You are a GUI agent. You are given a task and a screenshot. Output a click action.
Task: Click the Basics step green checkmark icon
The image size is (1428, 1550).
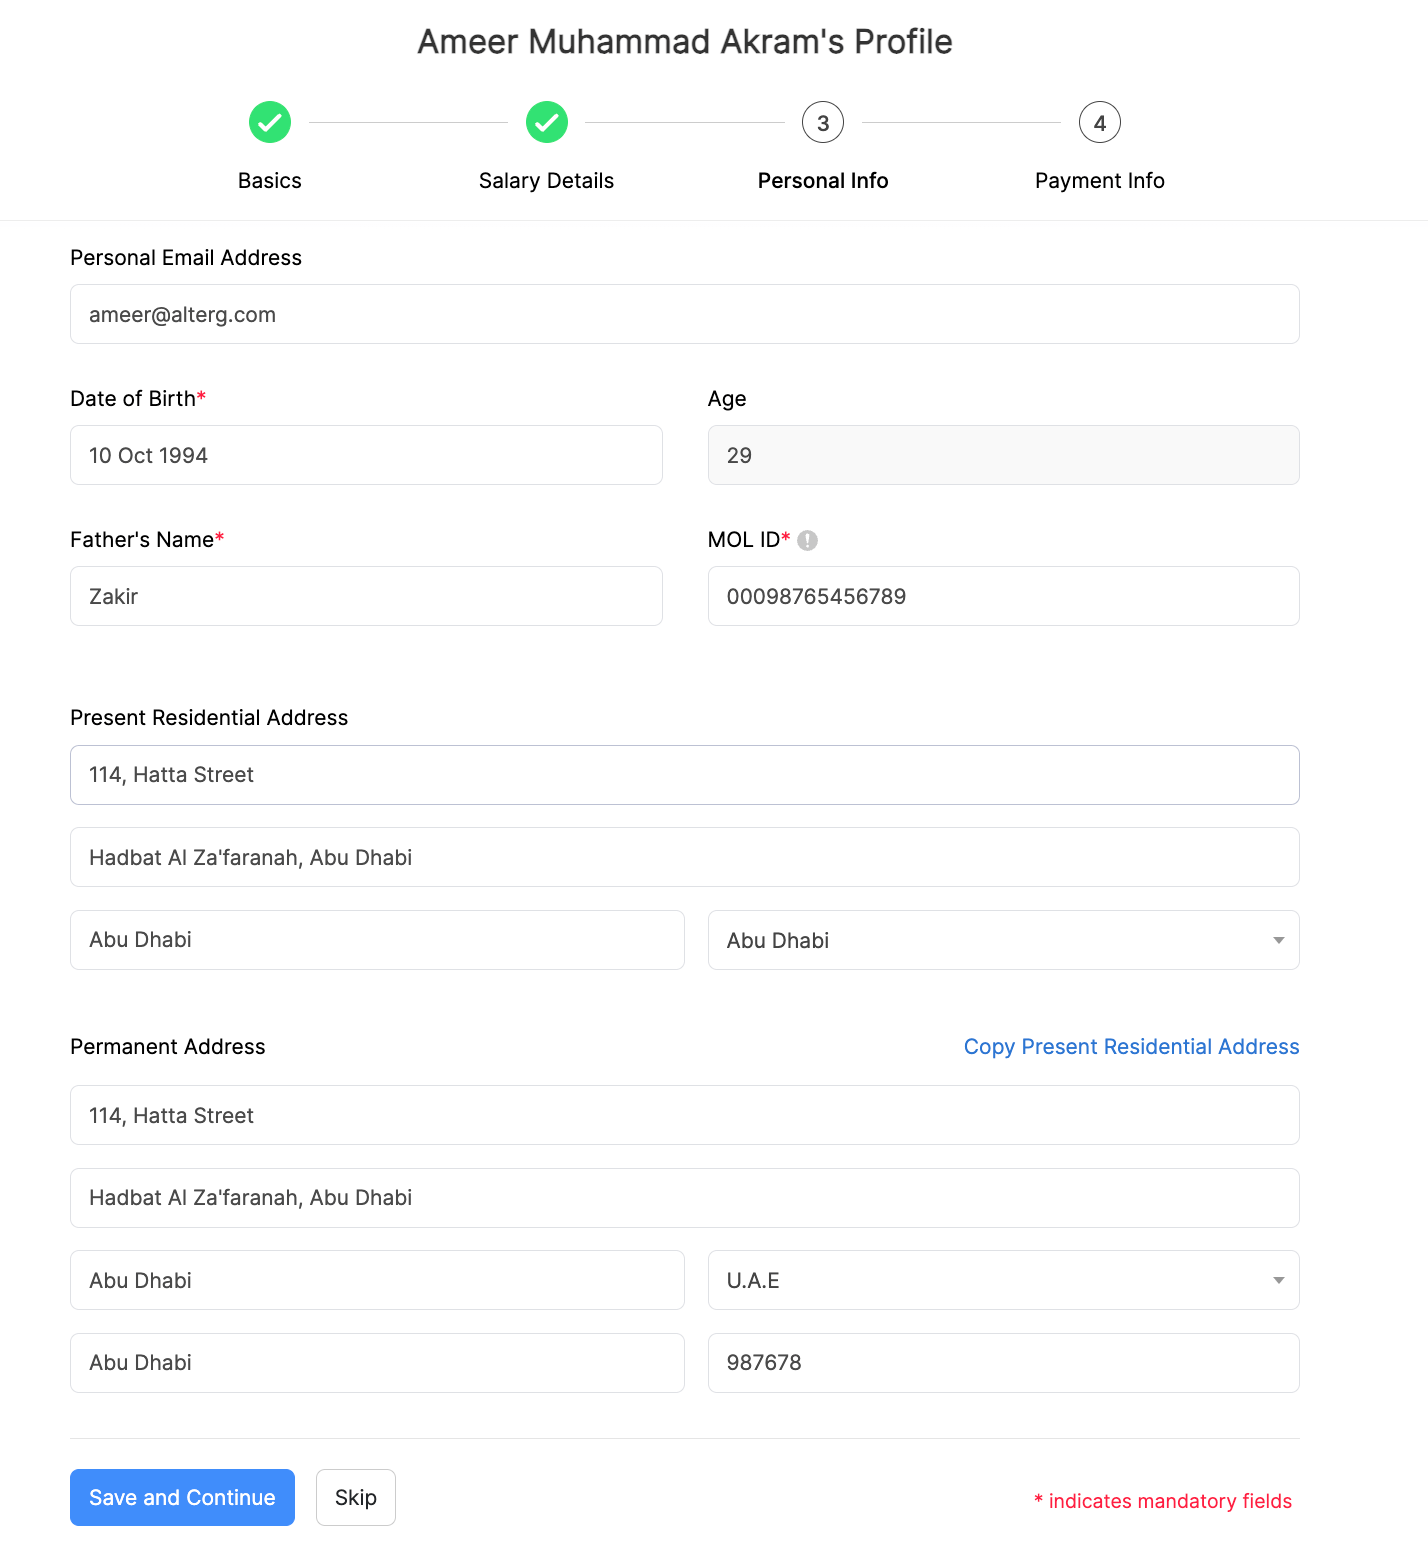(x=270, y=122)
